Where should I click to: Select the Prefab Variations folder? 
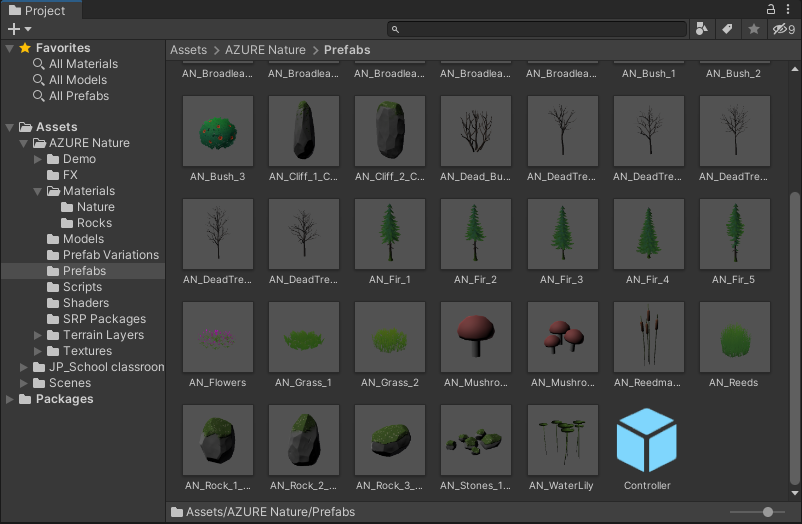[103, 255]
